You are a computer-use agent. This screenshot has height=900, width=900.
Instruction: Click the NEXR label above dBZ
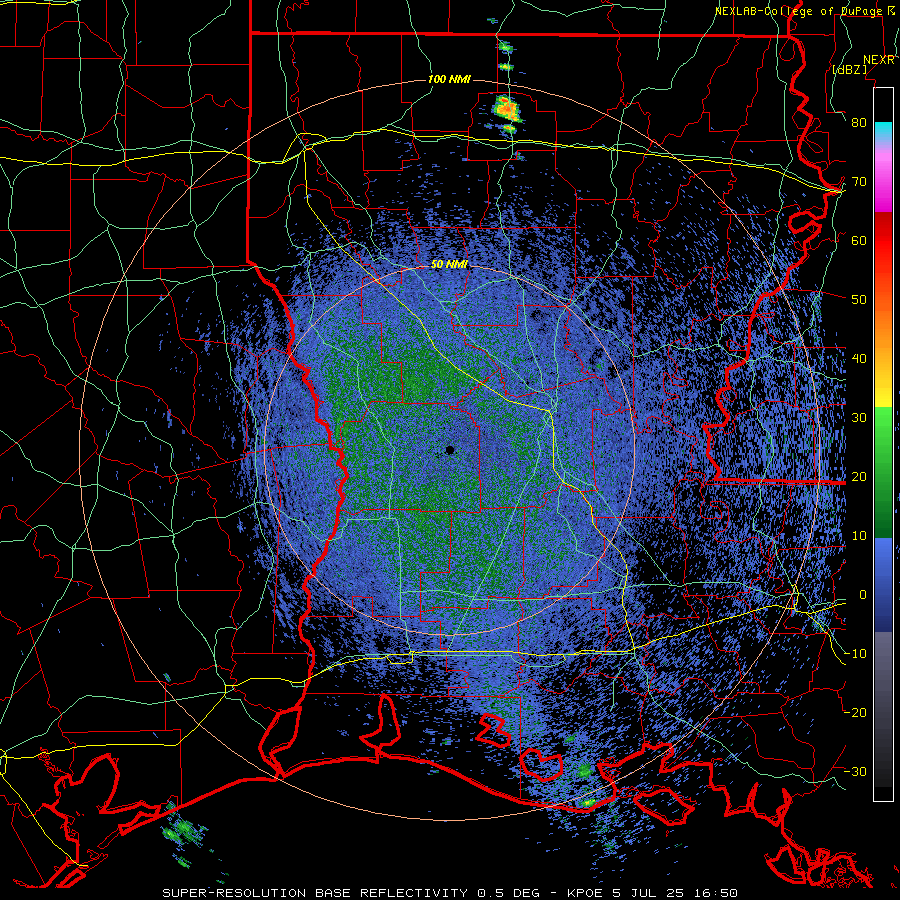pos(879,60)
